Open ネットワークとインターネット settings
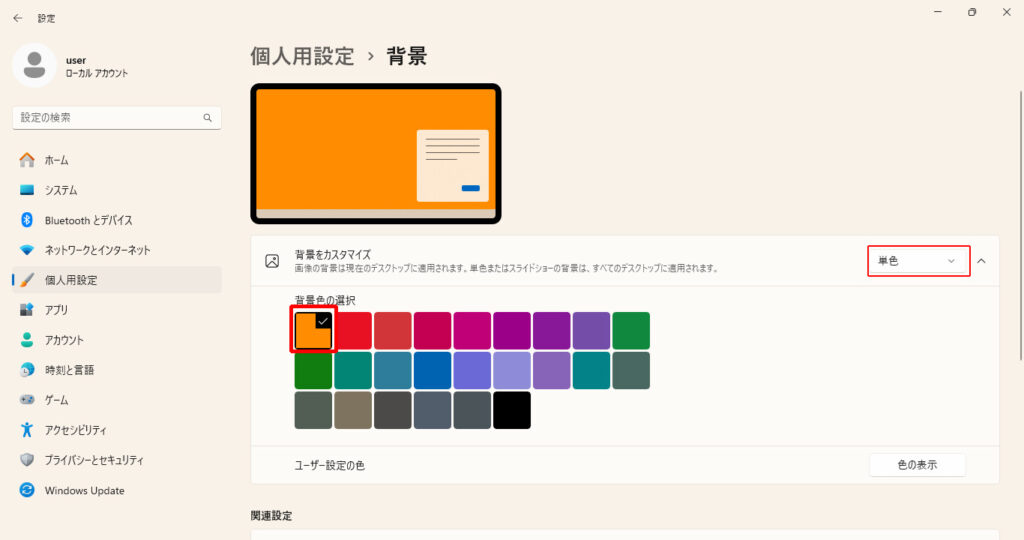Screen dimensions: 1024x540 tap(117, 250)
